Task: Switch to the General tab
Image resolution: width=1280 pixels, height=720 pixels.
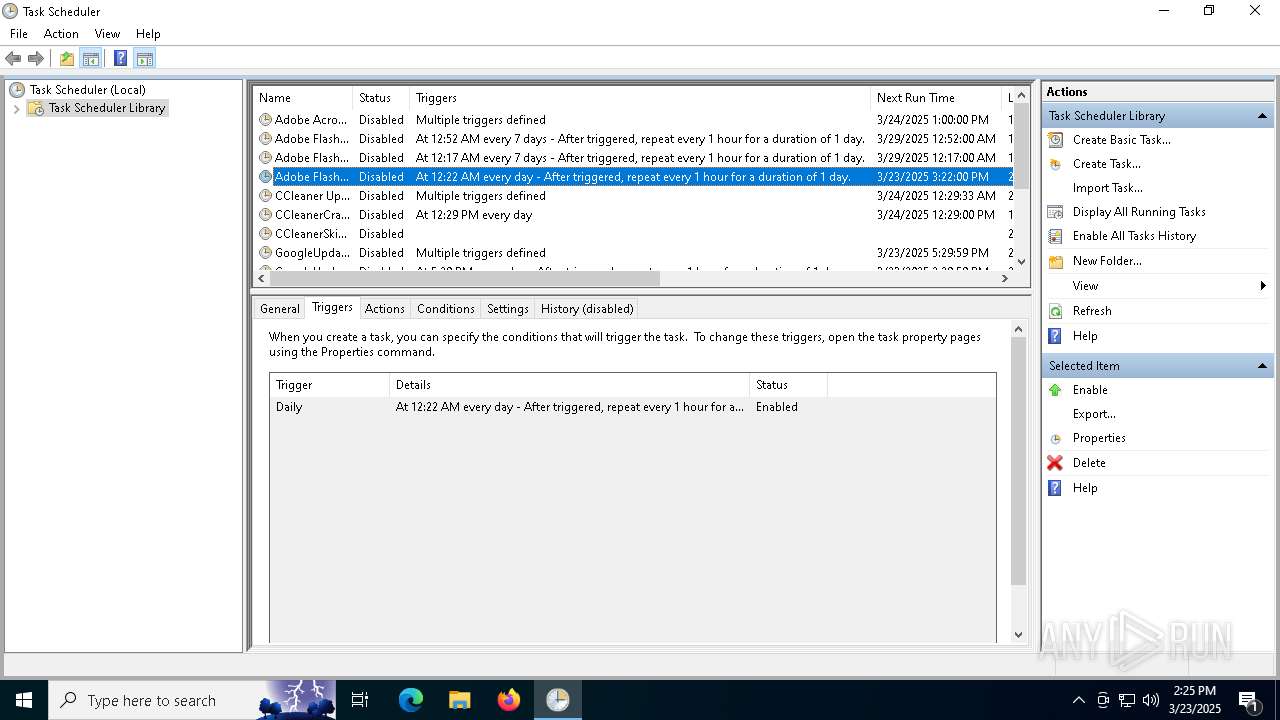Action: point(280,309)
